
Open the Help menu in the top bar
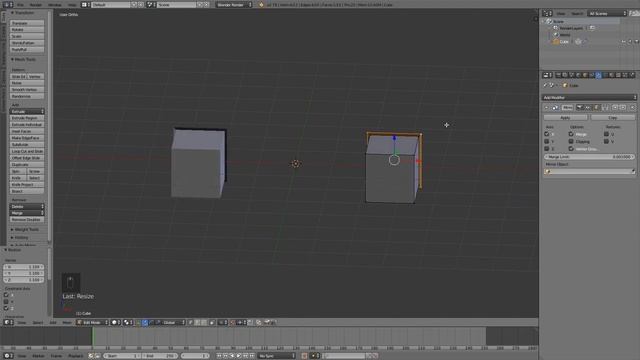72,4
